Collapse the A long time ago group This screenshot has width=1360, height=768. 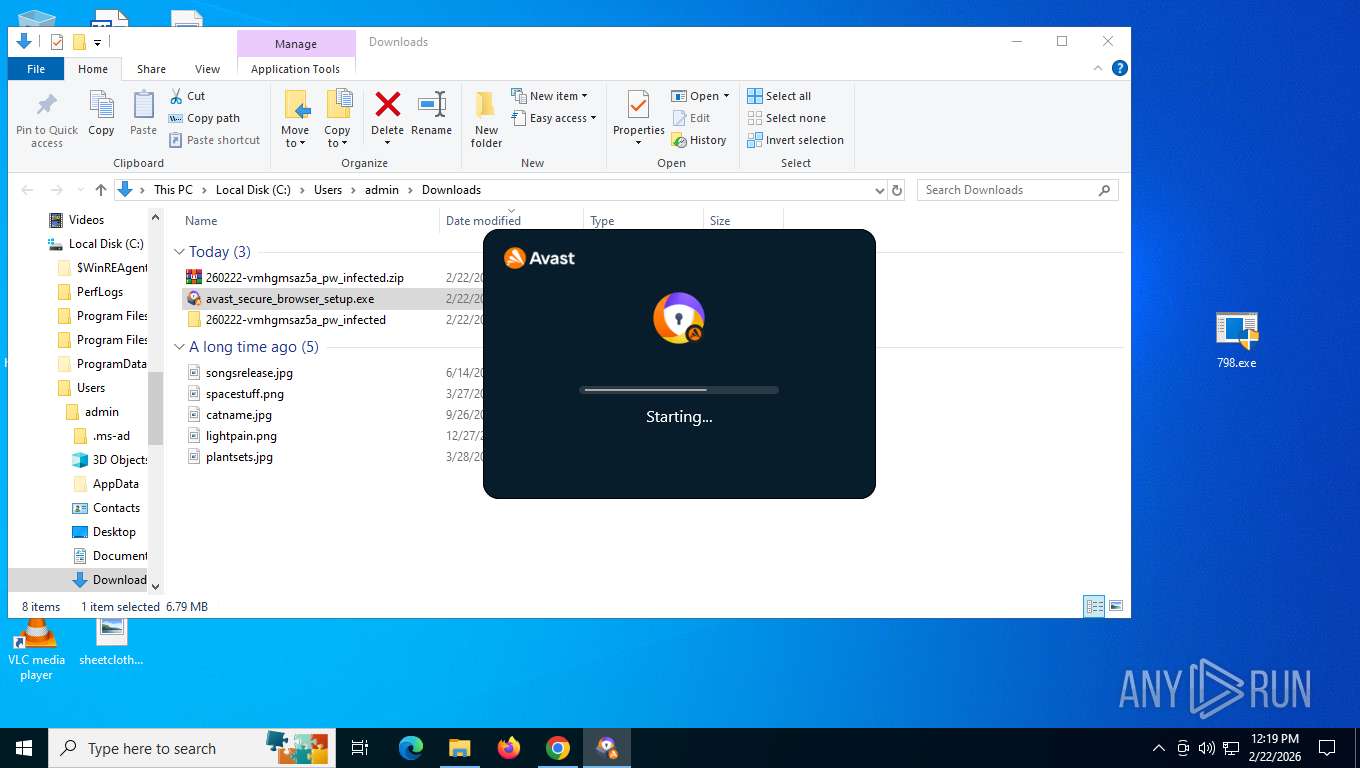180,347
